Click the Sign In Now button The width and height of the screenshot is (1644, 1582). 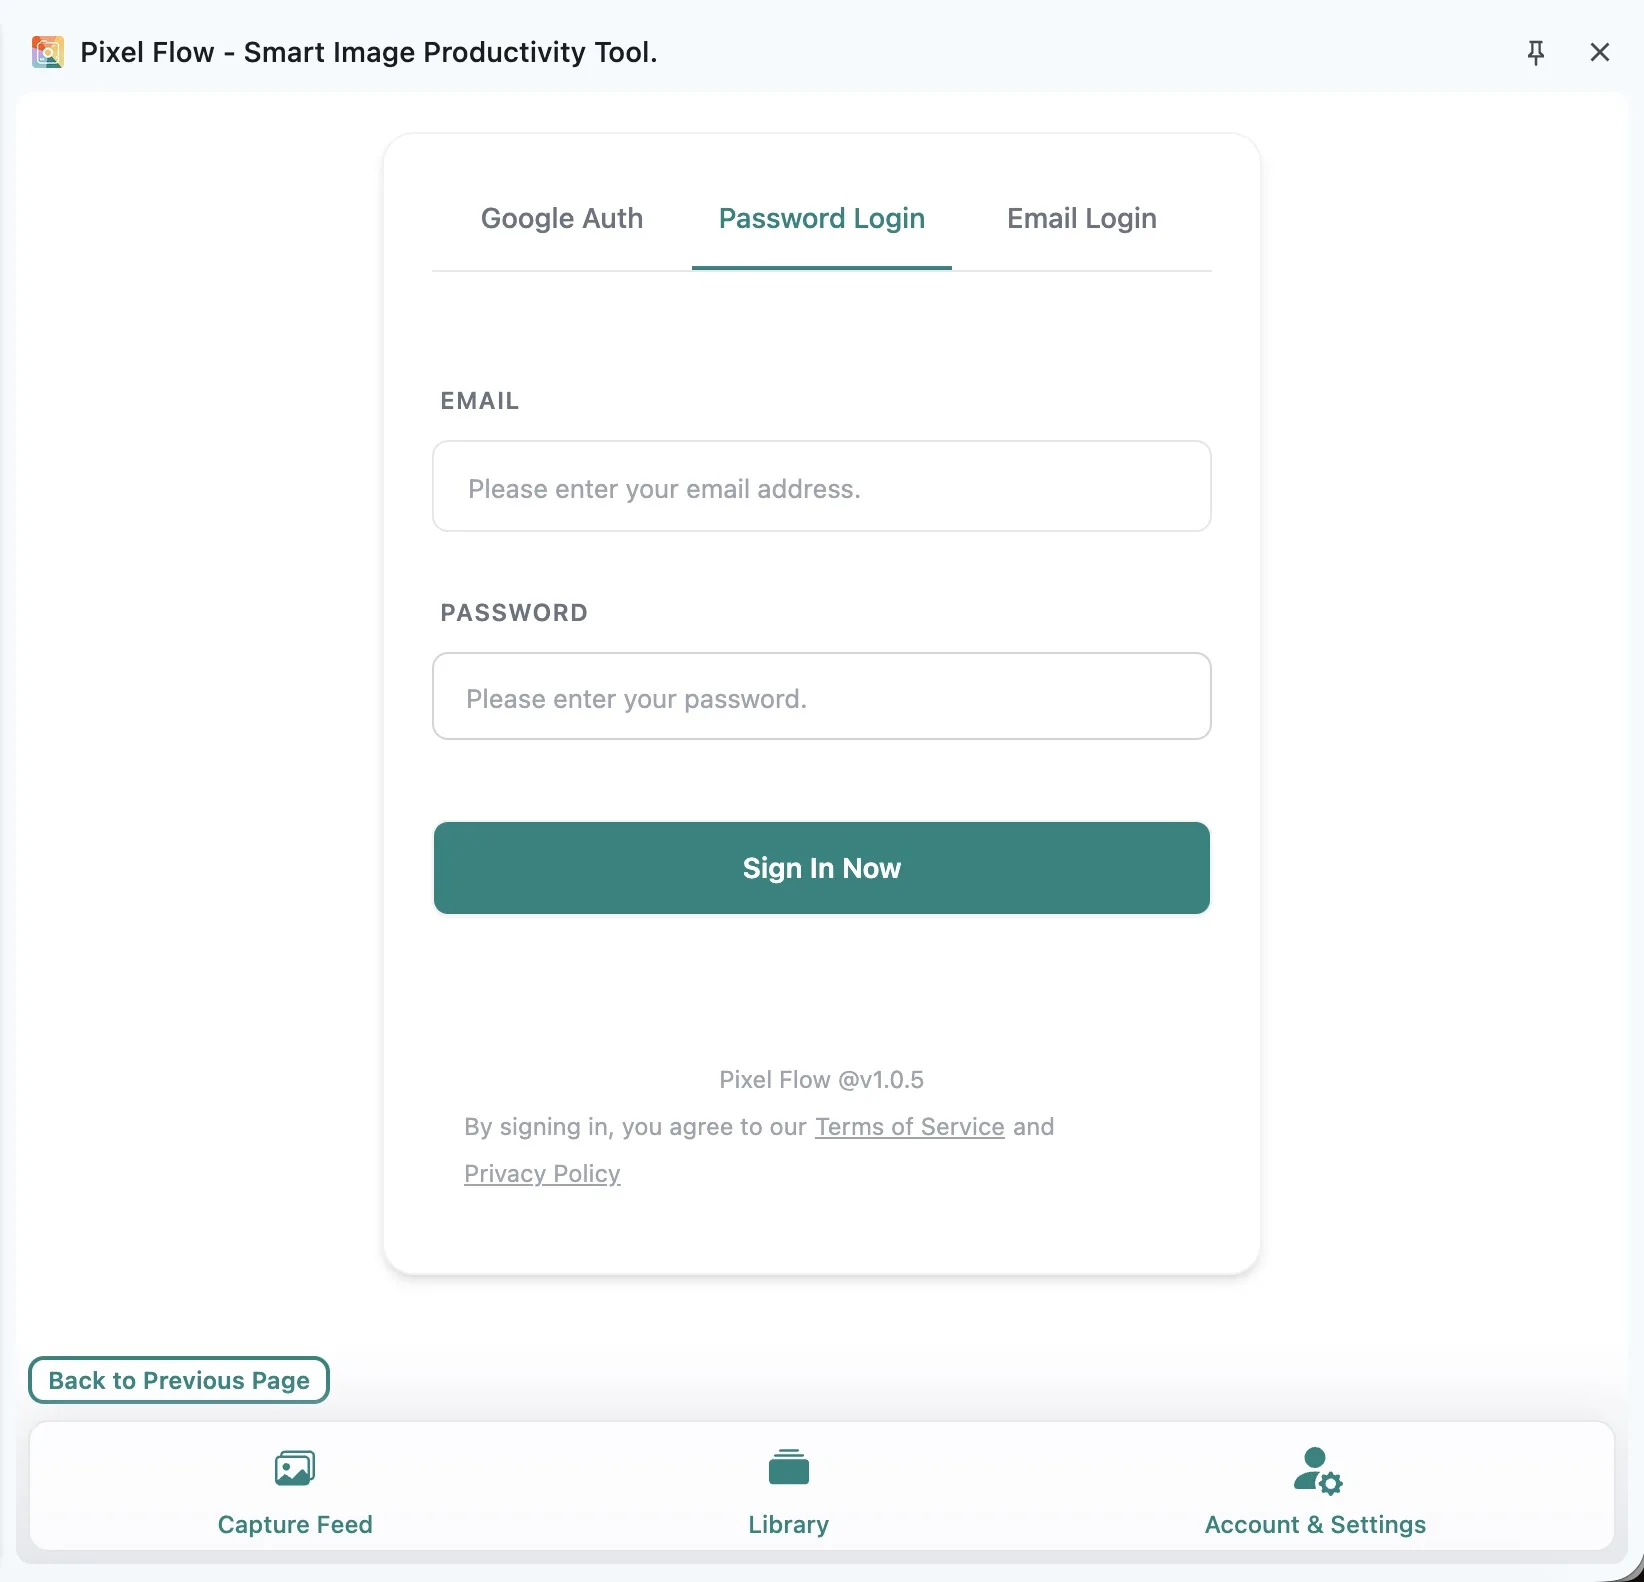click(822, 868)
